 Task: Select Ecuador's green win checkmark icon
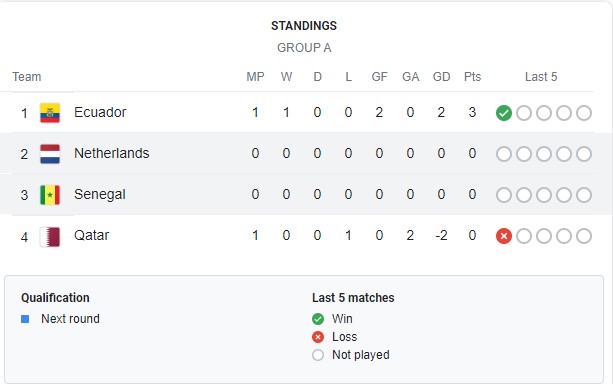click(x=504, y=113)
